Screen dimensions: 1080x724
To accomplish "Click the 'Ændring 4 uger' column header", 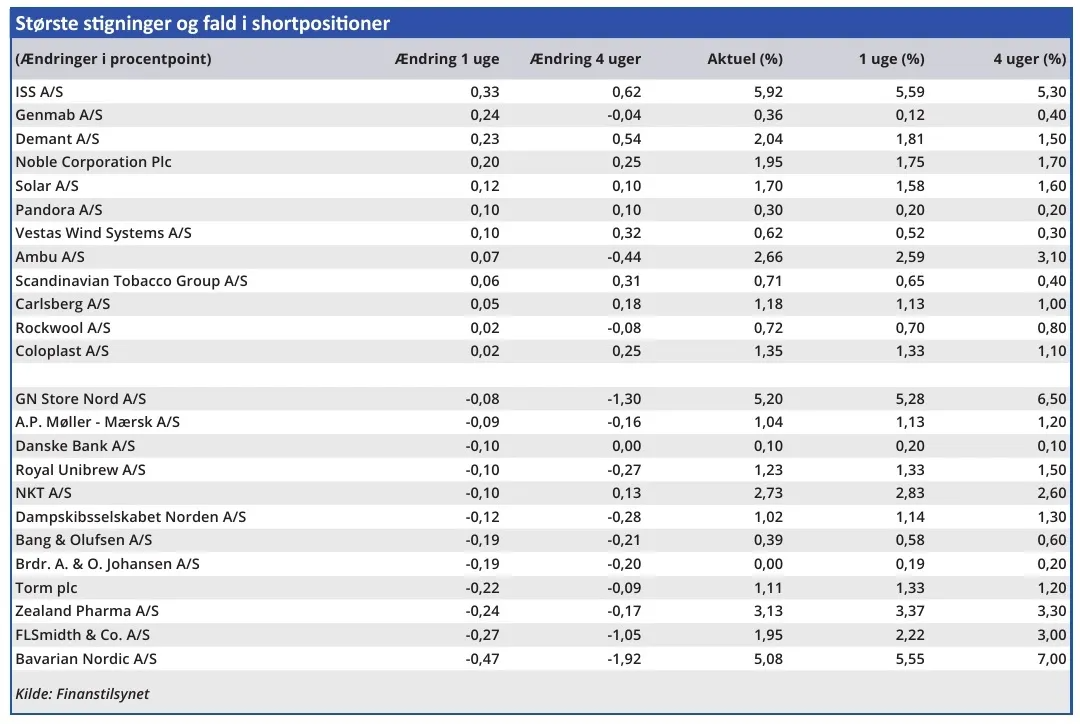I will pos(585,59).
